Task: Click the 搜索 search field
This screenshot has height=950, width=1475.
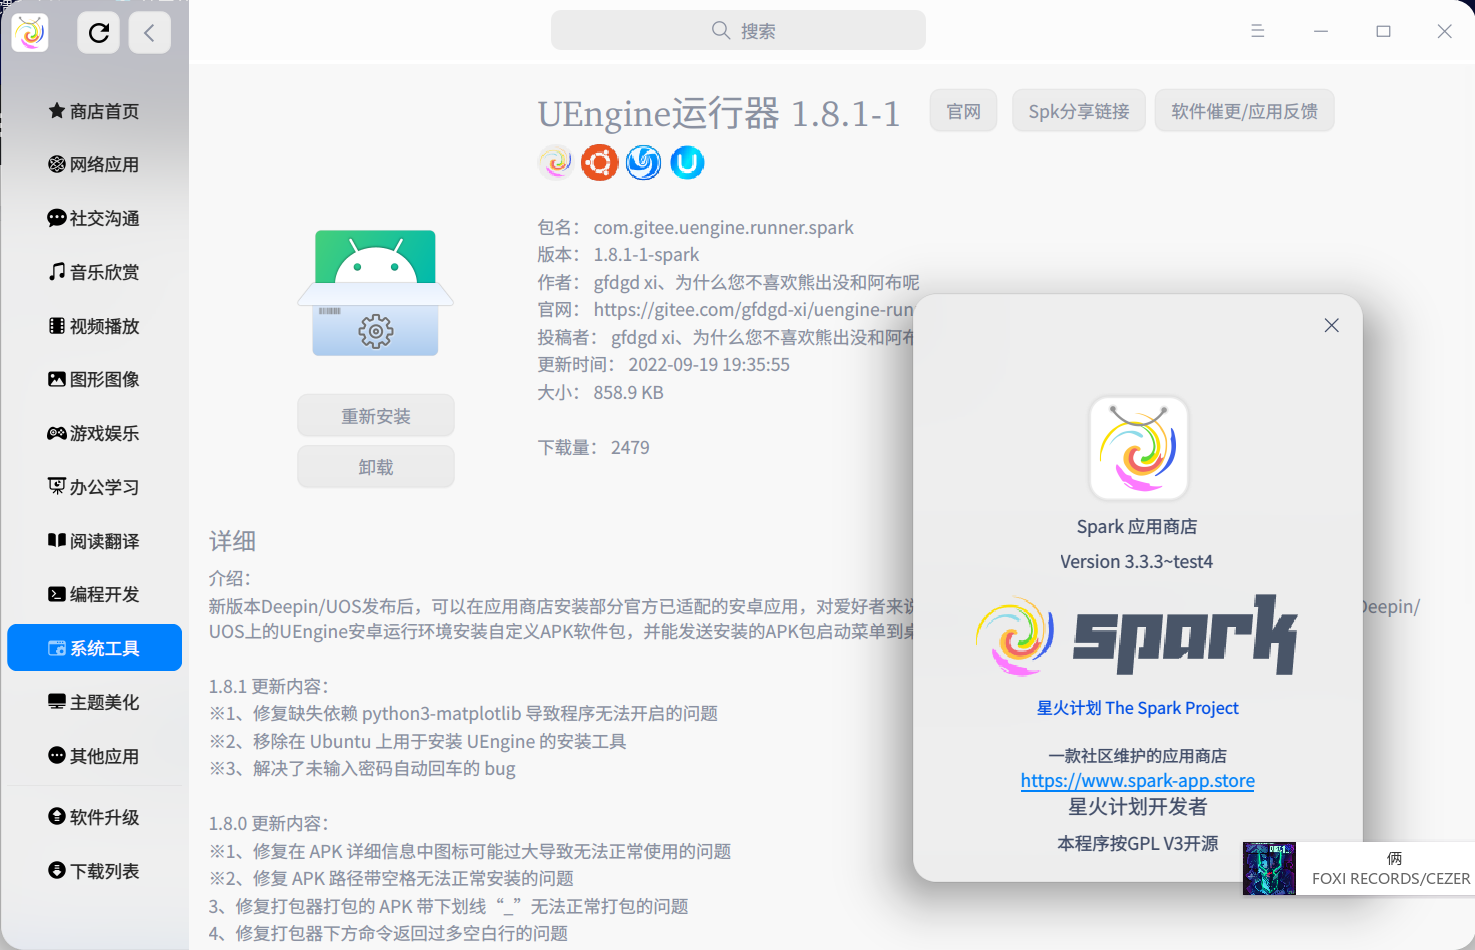Action: click(x=738, y=30)
